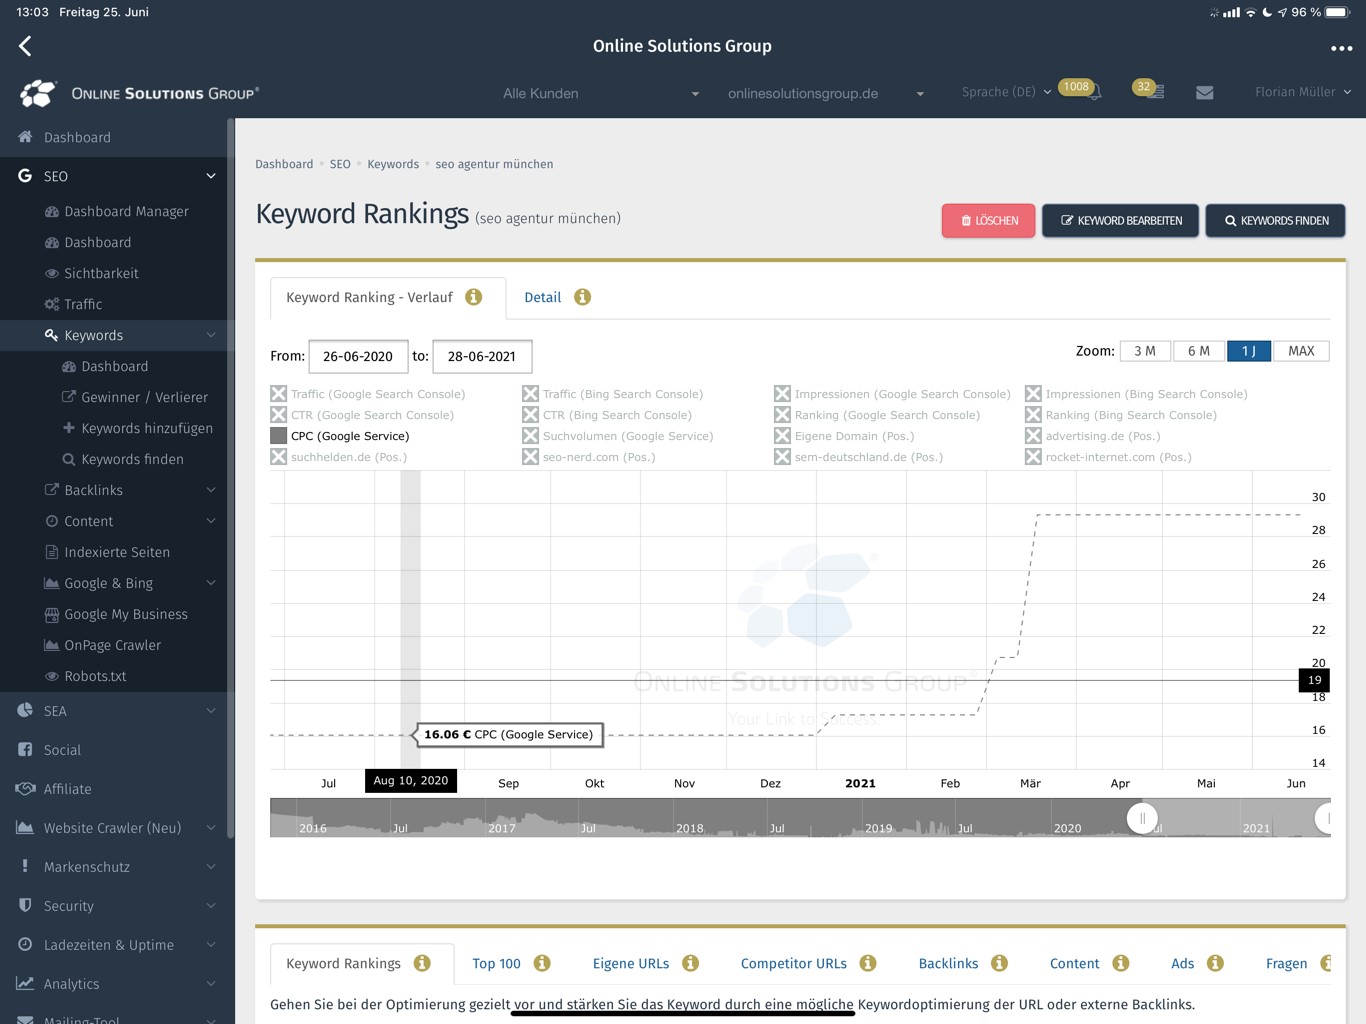The image size is (1366, 1024).
Task: Open the Sprache (DE) language dropdown
Action: click(1006, 92)
